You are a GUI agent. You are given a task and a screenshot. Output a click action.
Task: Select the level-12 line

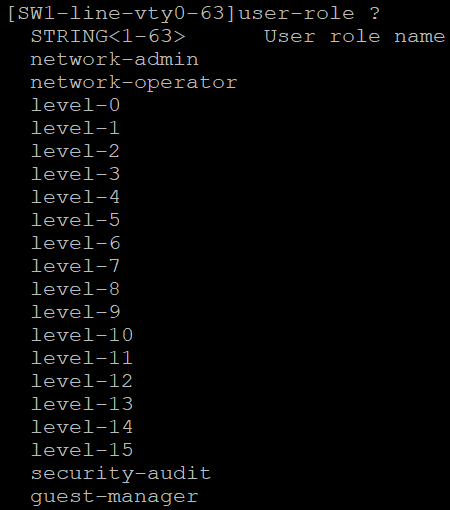(x=82, y=381)
